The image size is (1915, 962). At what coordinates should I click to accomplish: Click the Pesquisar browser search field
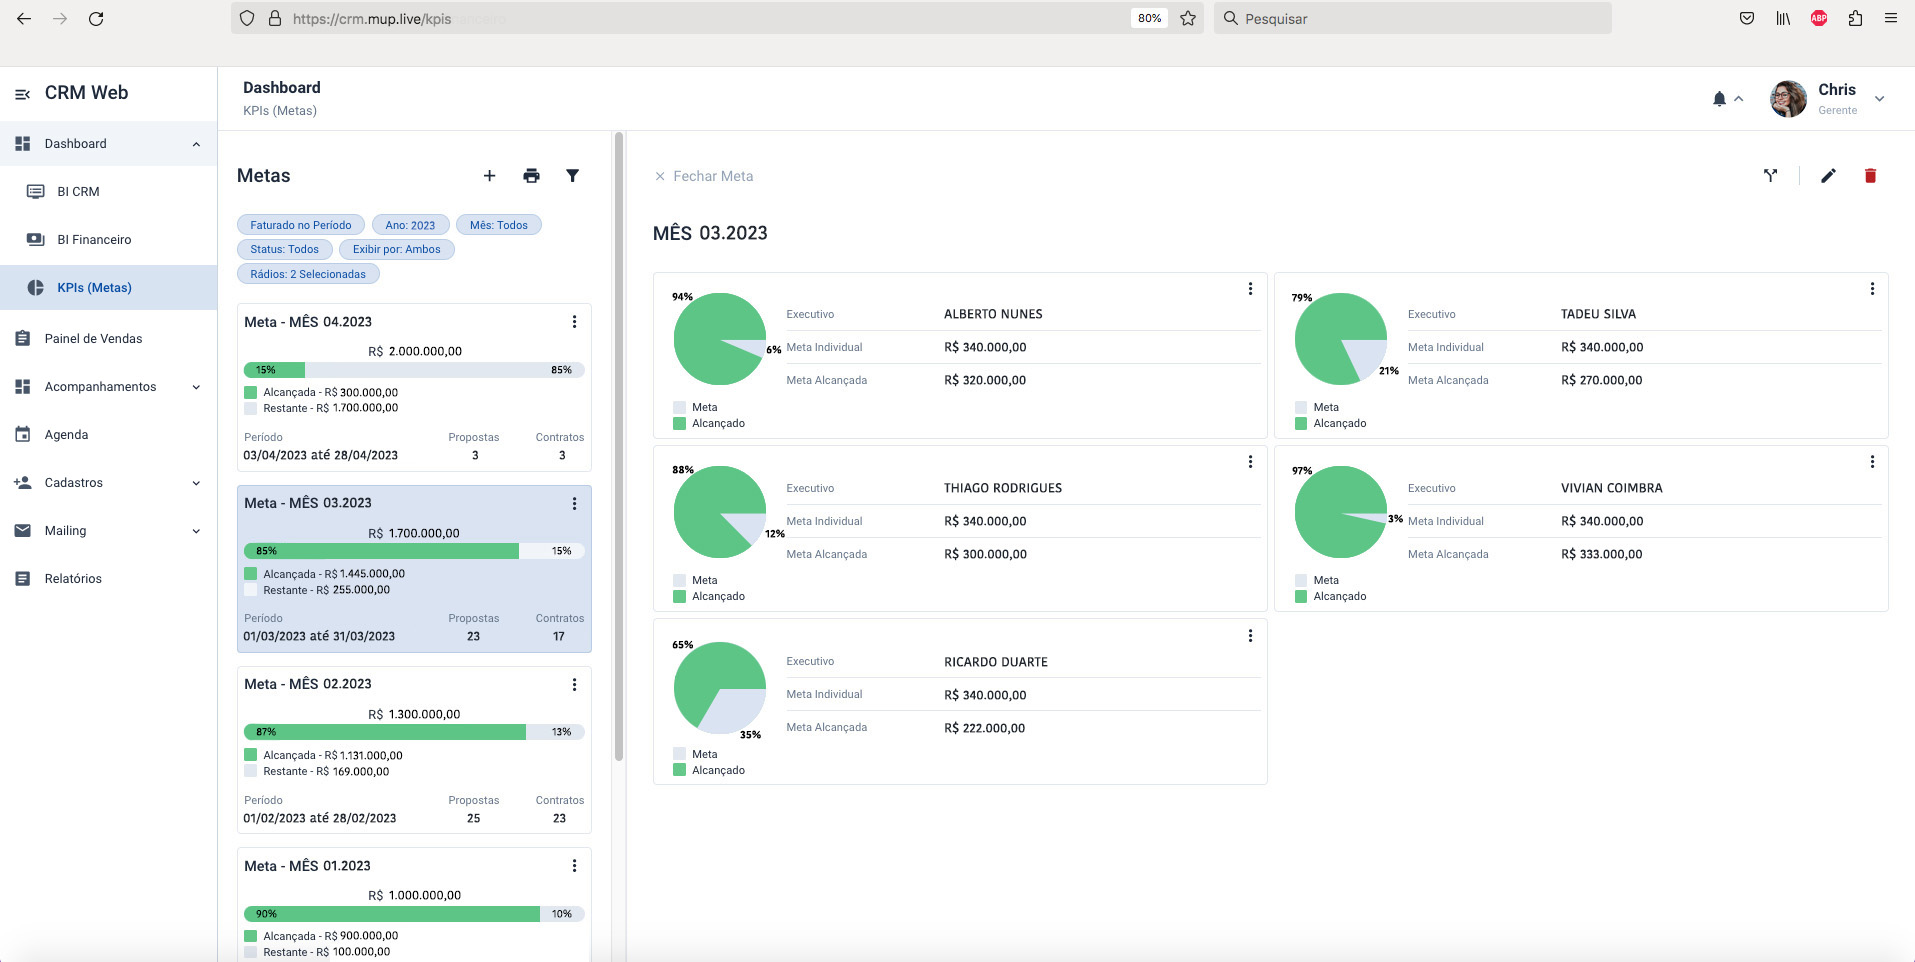[x=1412, y=18]
